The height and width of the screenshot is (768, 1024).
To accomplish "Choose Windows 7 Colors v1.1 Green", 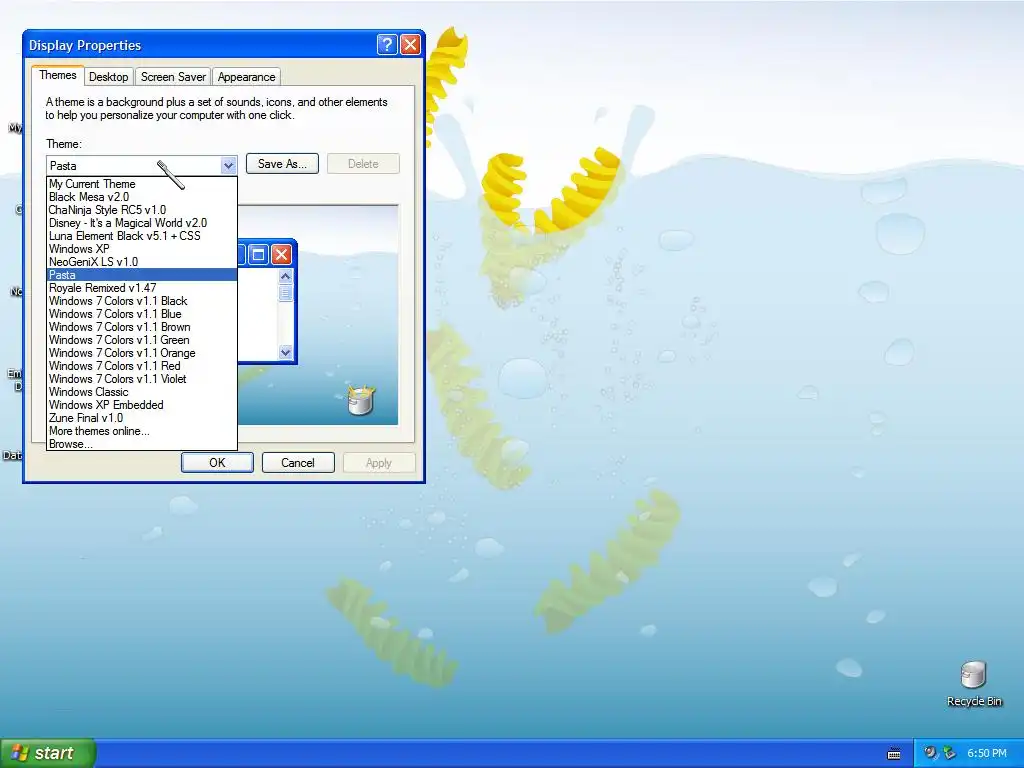I will (x=142, y=340).
